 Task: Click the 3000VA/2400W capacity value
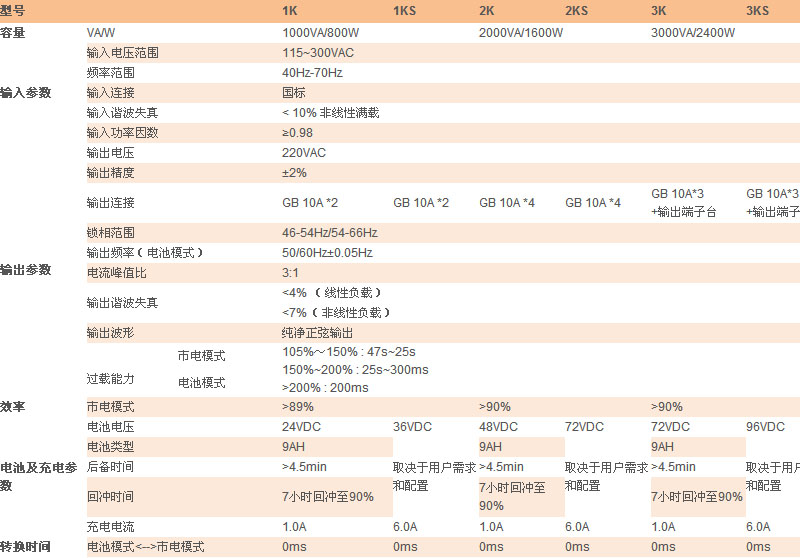click(x=693, y=32)
